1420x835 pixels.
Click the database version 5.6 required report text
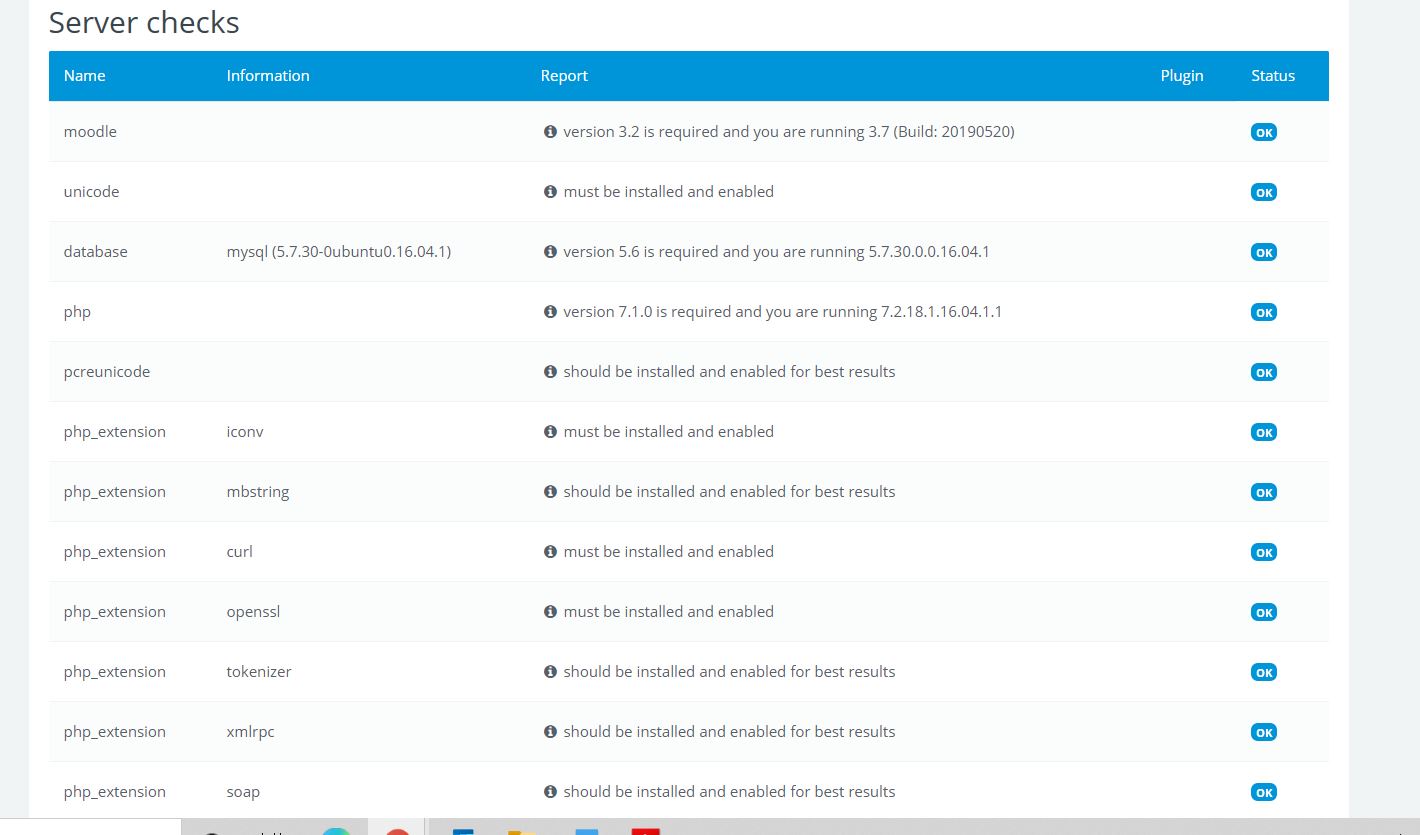tap(776, 251)
